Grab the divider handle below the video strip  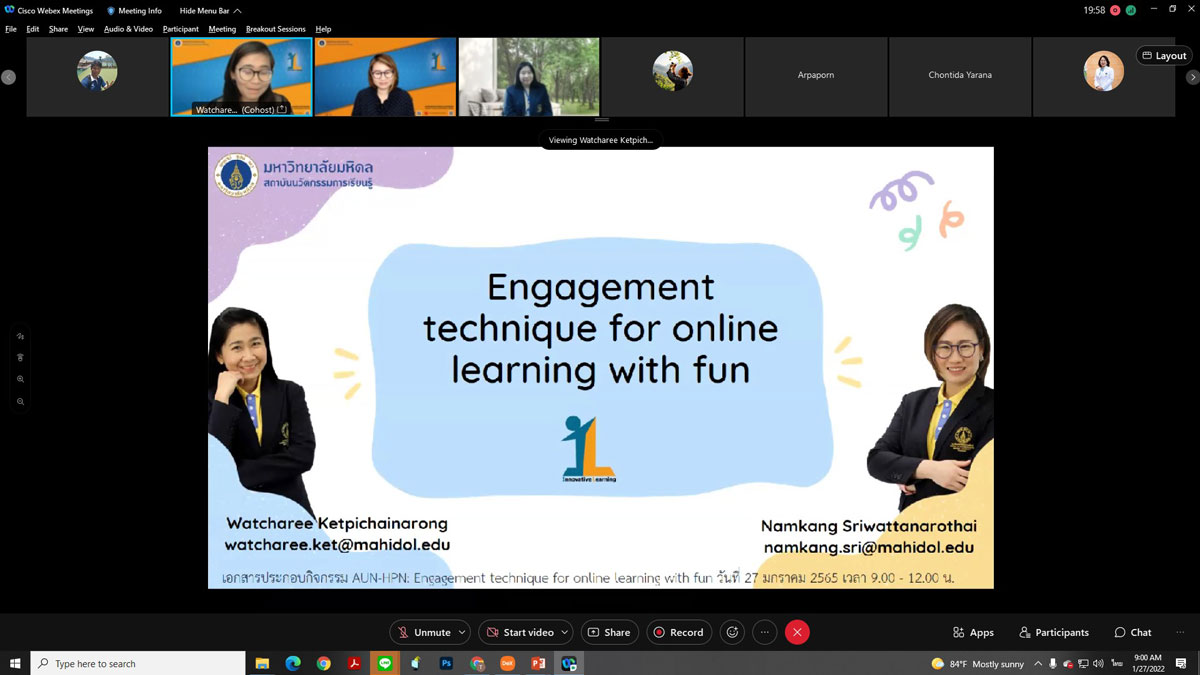(601, 120)
